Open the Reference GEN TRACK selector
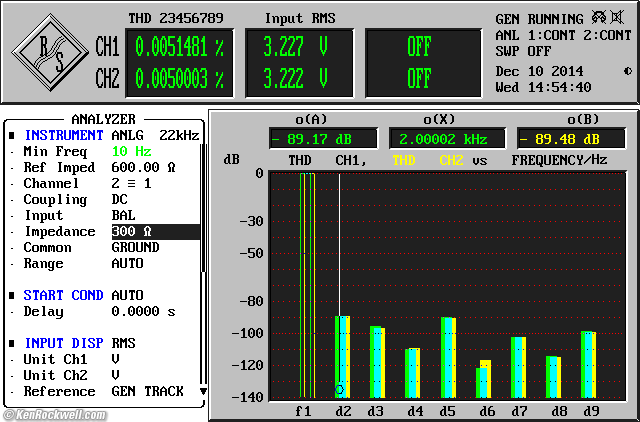Screen dimensions: 640x422 pyautogui.click(x=147, y=391)
